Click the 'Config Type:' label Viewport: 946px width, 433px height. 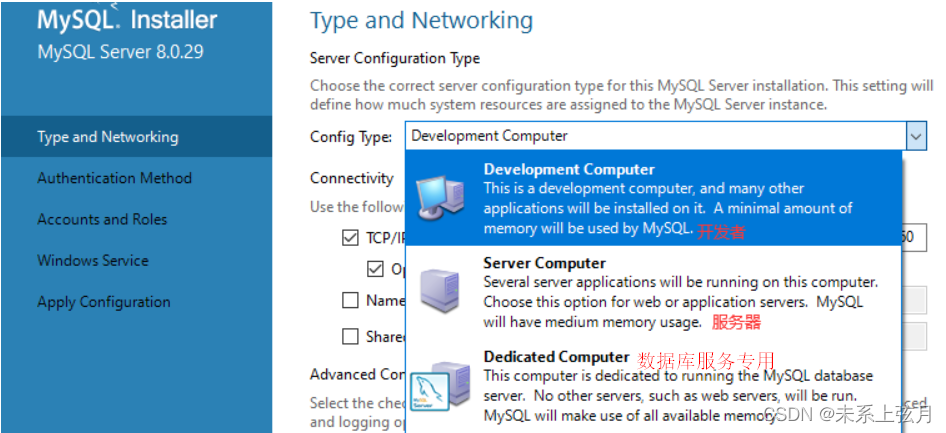[x=351, y=137]
